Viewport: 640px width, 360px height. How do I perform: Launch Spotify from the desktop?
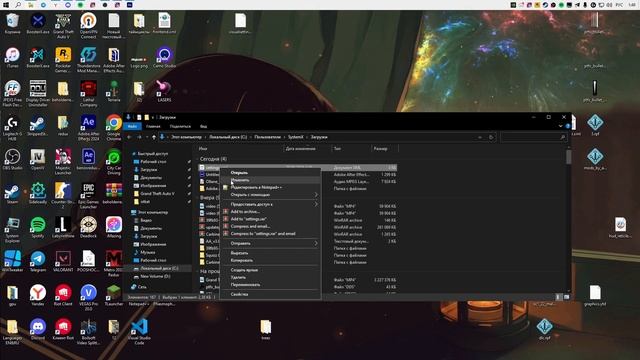(38, 228)
